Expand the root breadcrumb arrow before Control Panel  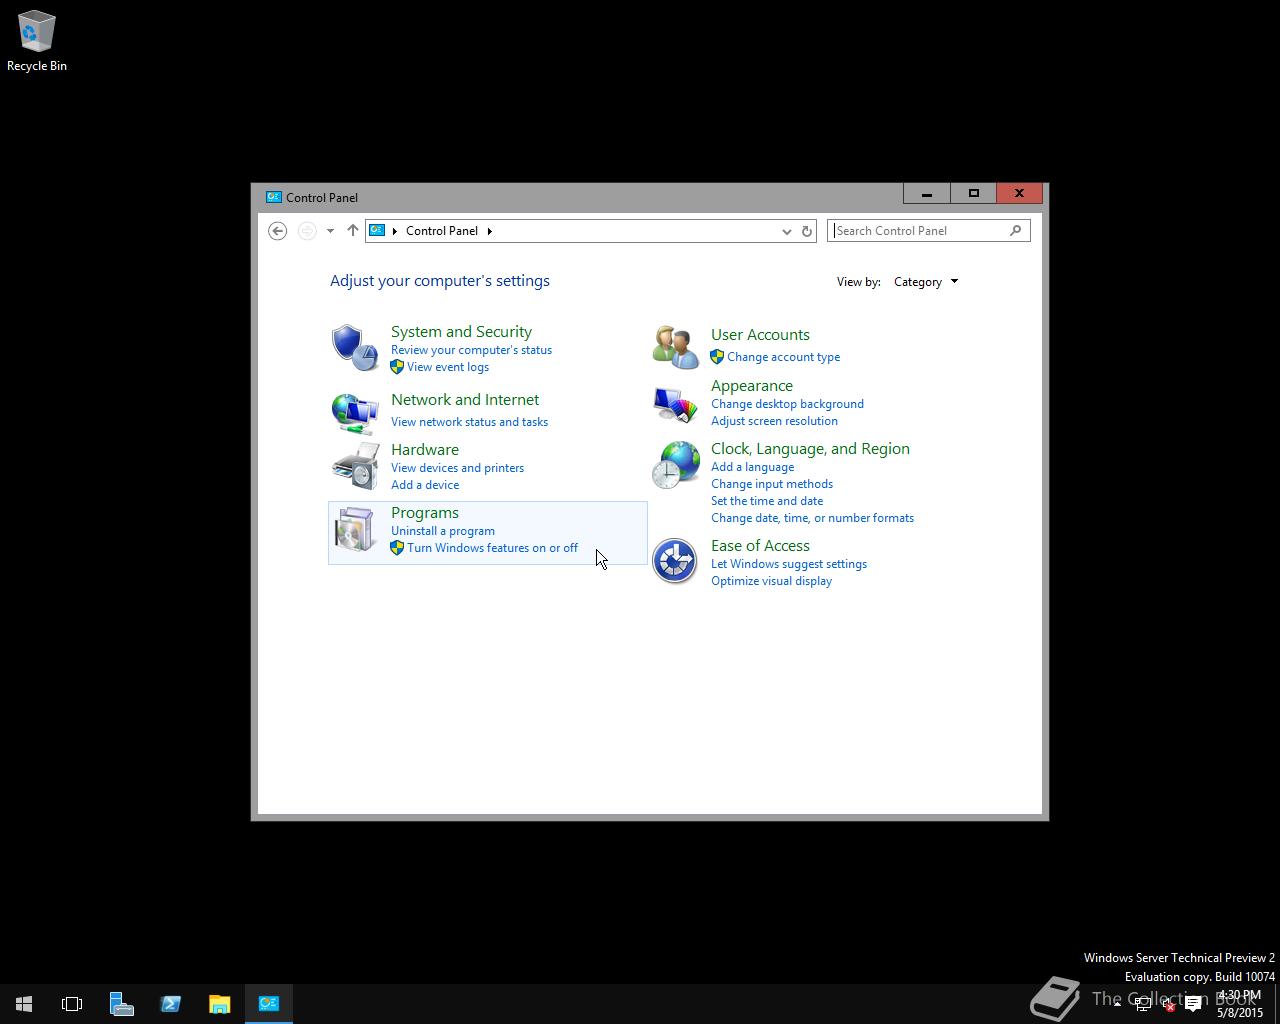click(395, 231)
